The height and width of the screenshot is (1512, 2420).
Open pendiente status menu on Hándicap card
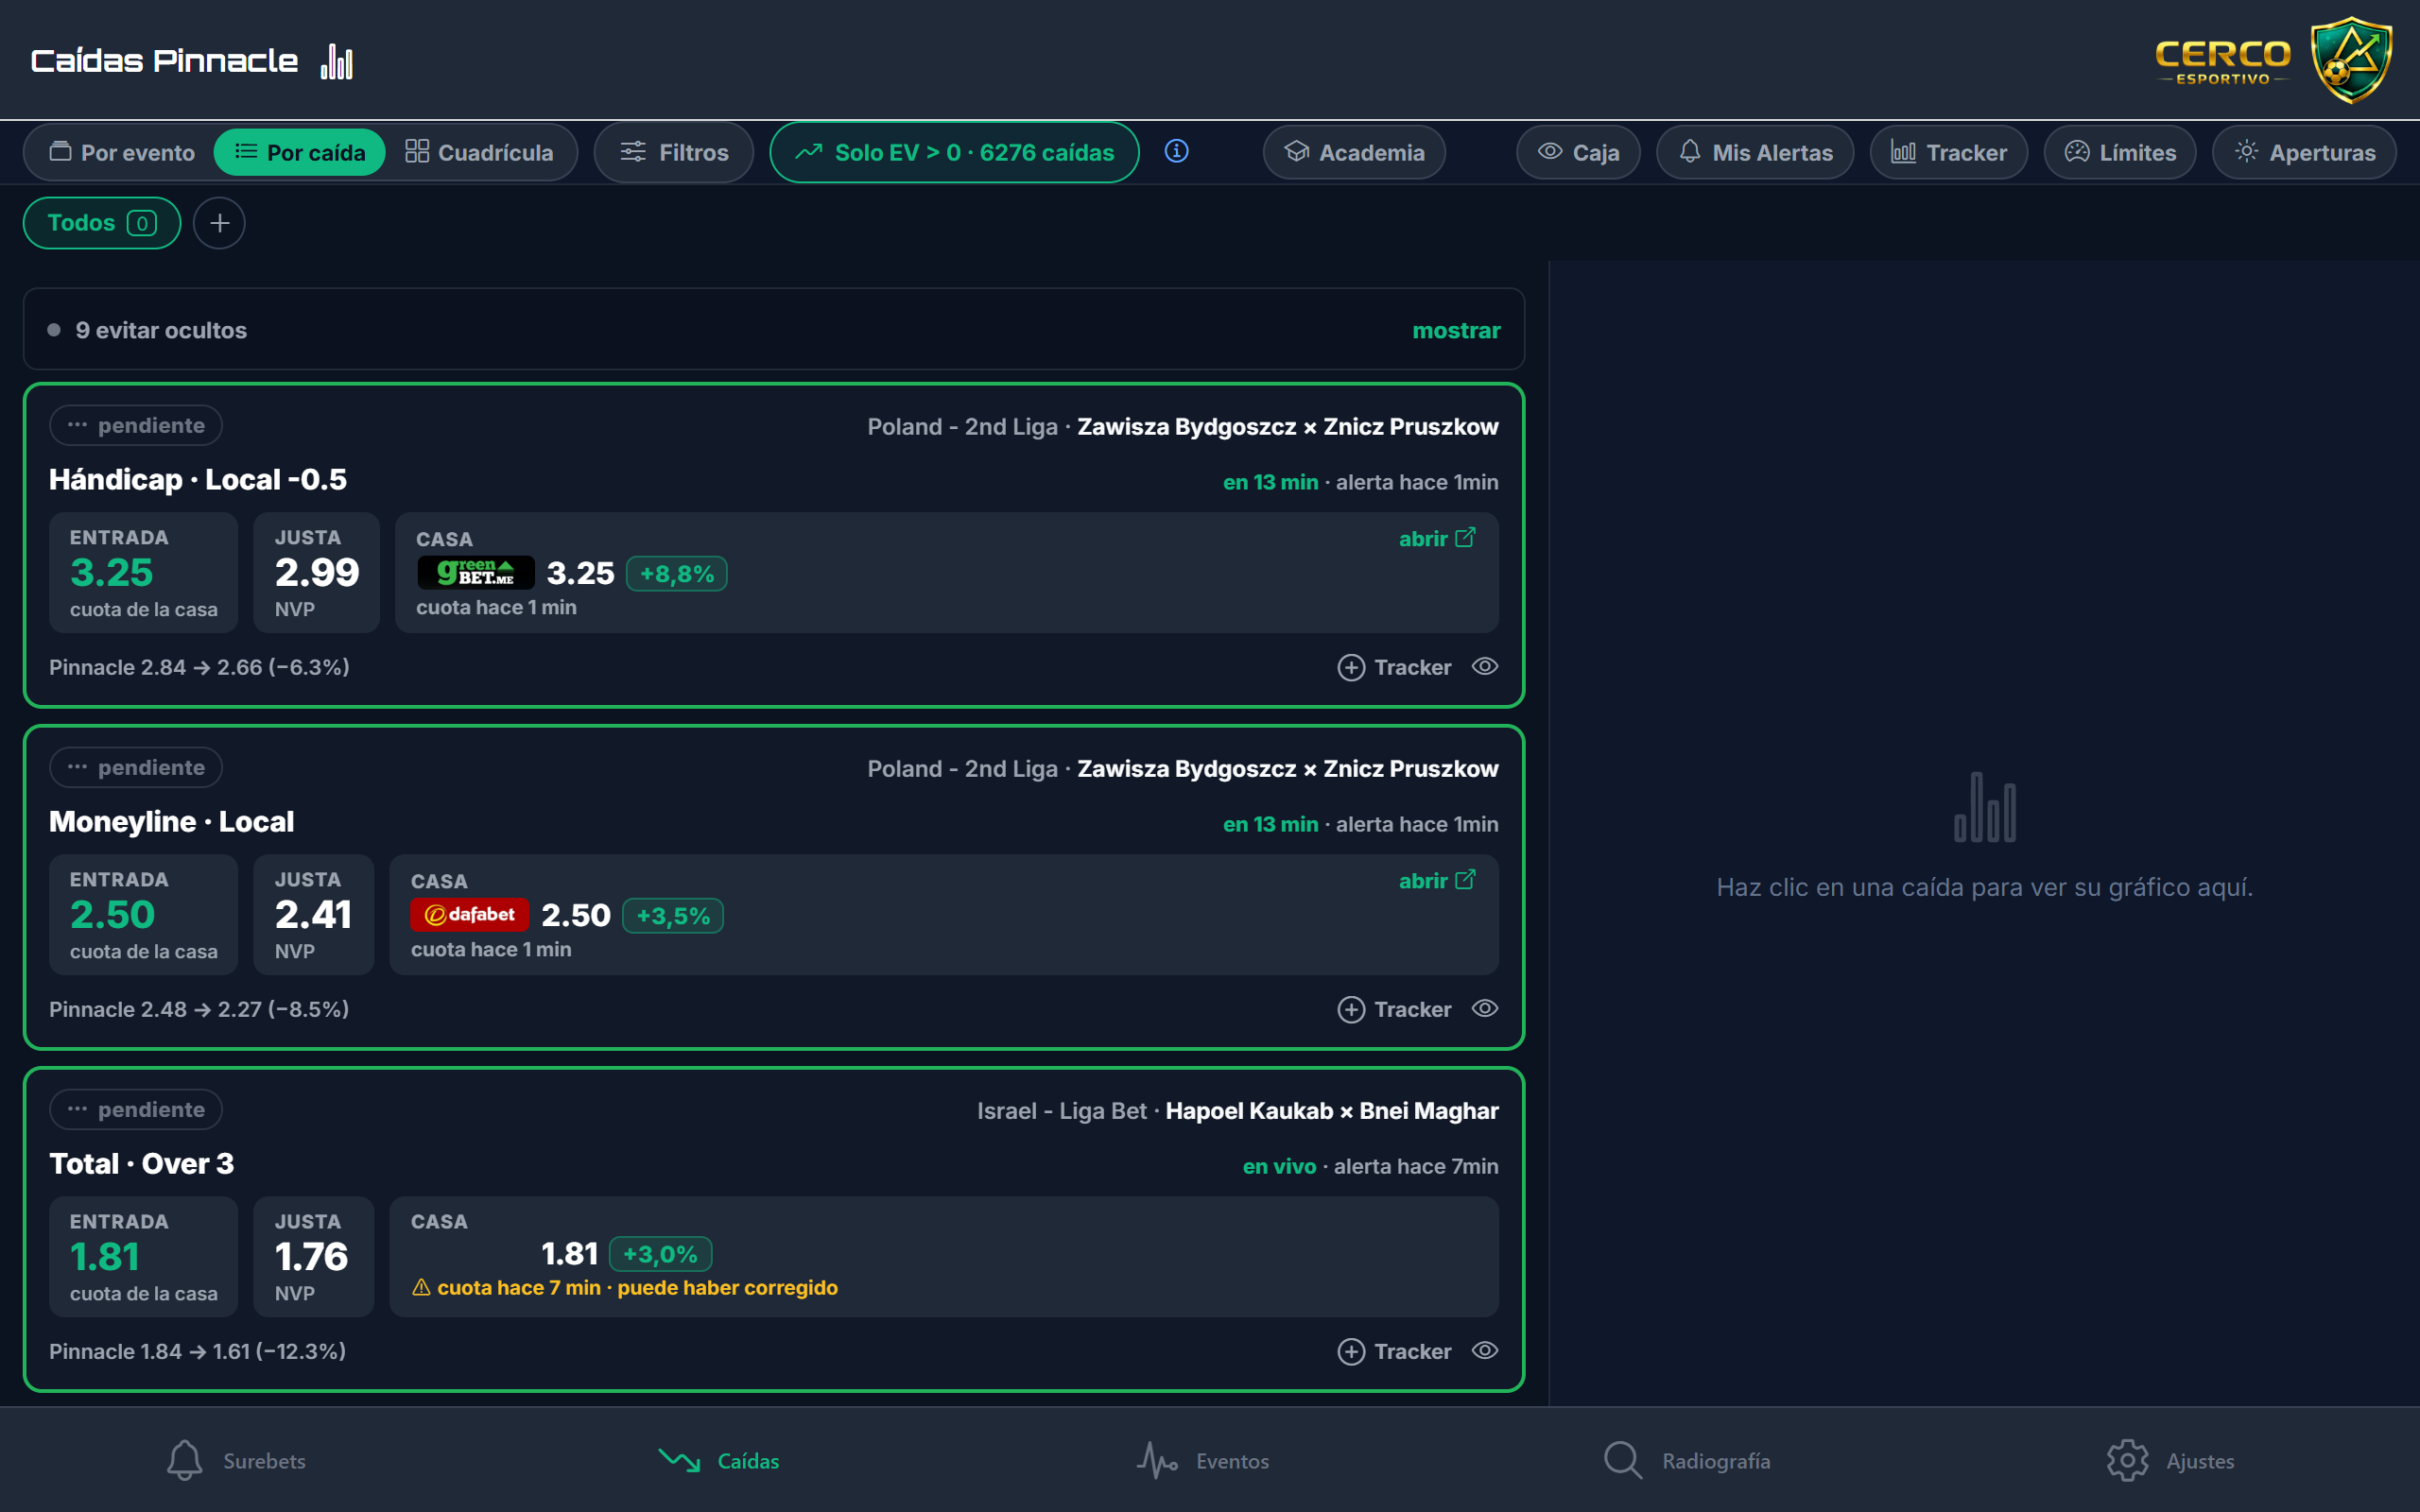tap(136, 425)
